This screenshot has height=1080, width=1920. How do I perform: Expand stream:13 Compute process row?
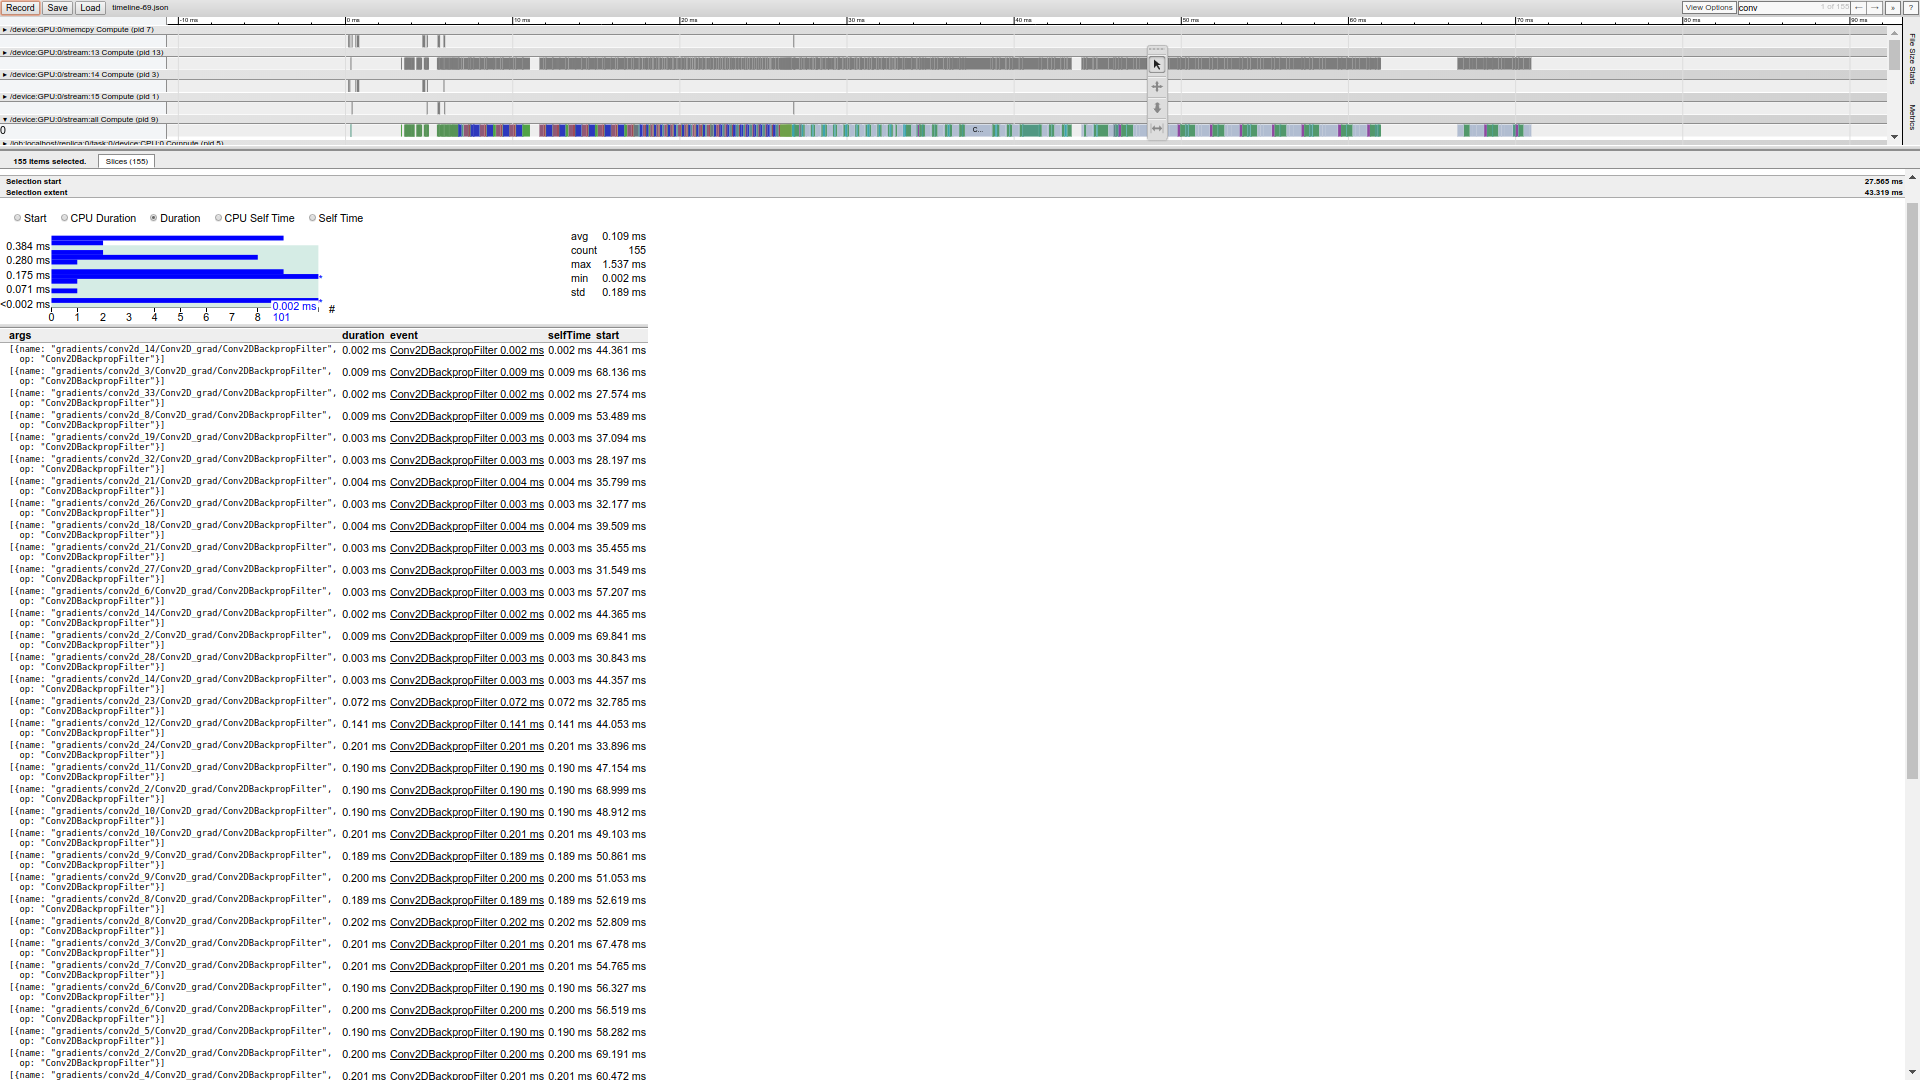(5, 53)
